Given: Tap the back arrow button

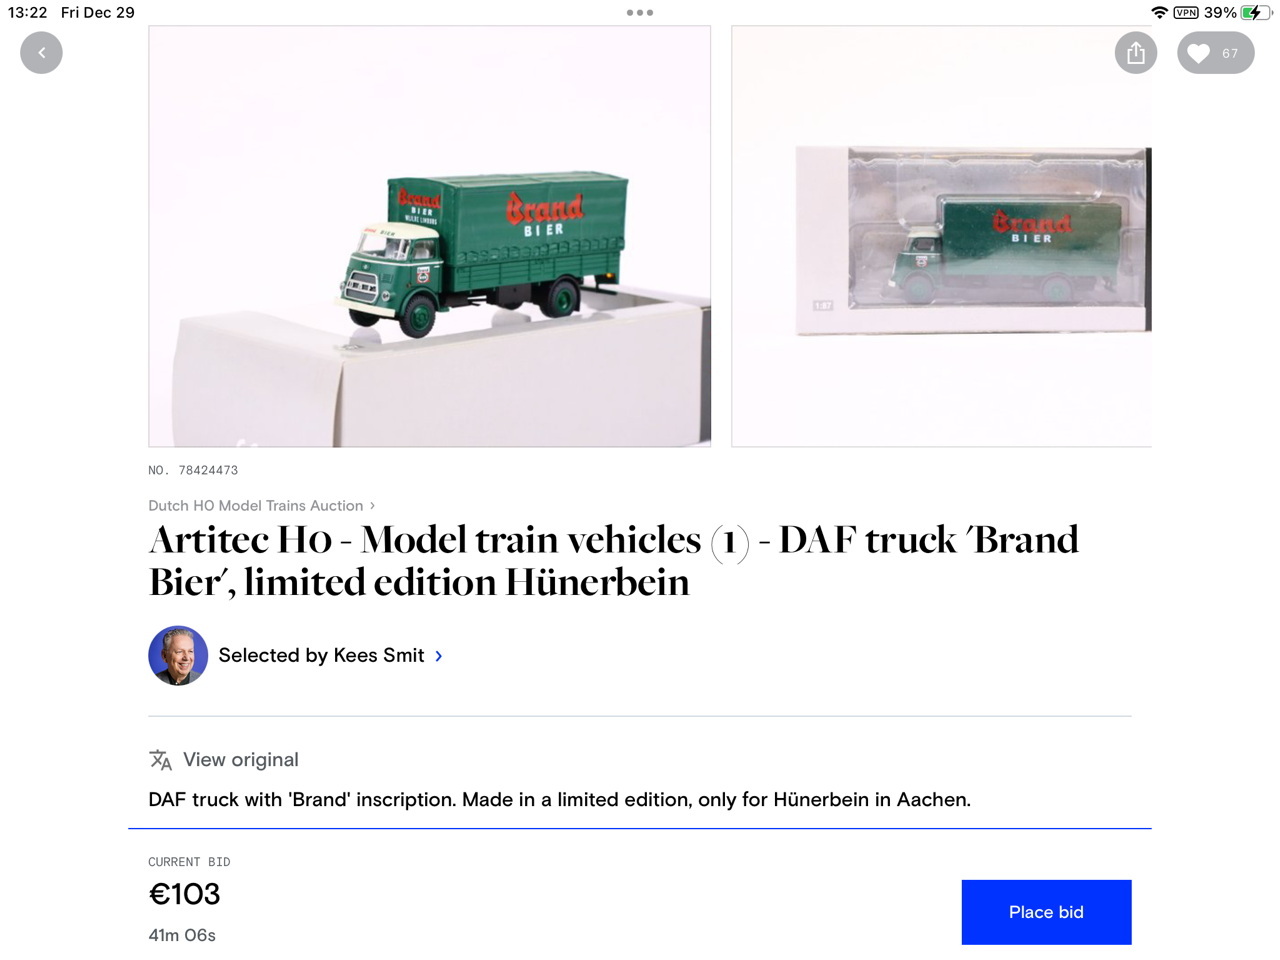Looking at the screenshot, I should pyautogui.click(x=41, y=53).
